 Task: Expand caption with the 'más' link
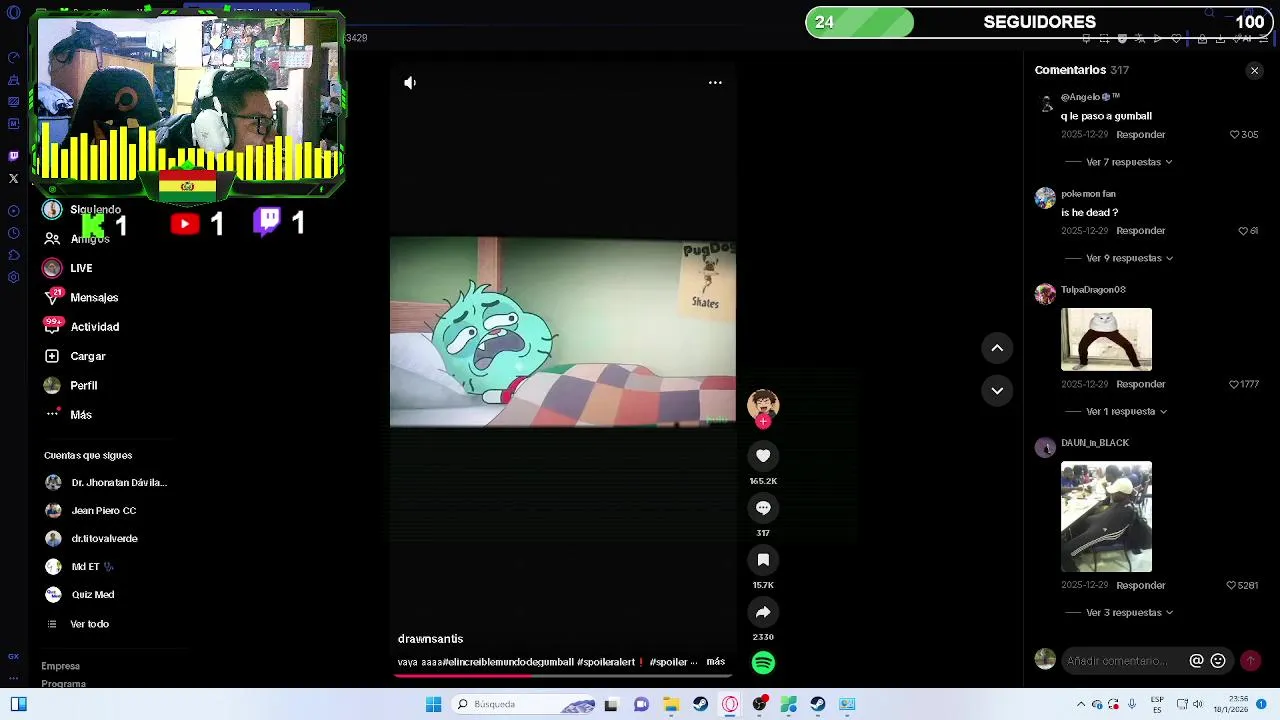click(716, 662)
